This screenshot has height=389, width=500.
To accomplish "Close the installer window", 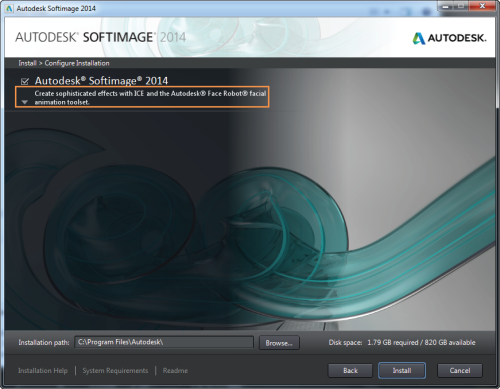I will click(482, 6).
